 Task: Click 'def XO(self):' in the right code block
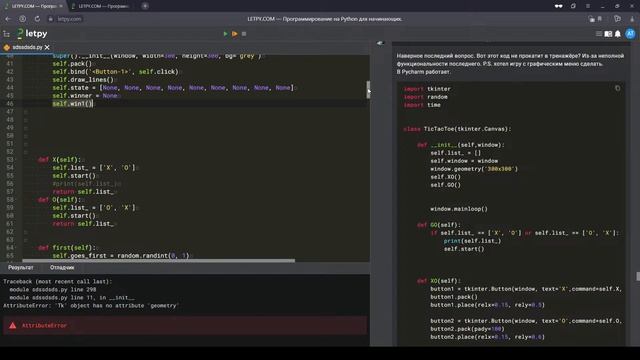click(438, 281)
